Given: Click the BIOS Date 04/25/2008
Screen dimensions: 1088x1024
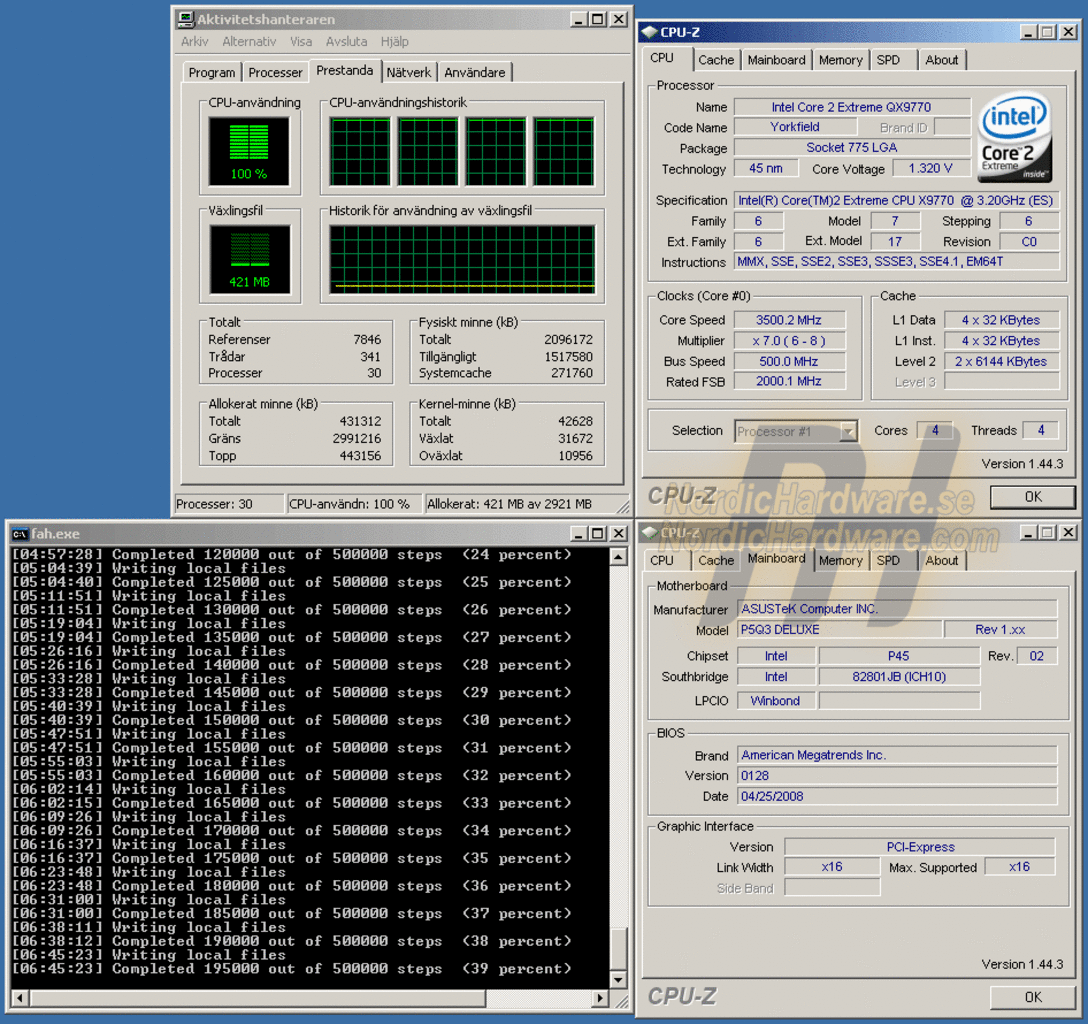Looking at the screenshot, I should pyautogui.click(x=896, y=796).
